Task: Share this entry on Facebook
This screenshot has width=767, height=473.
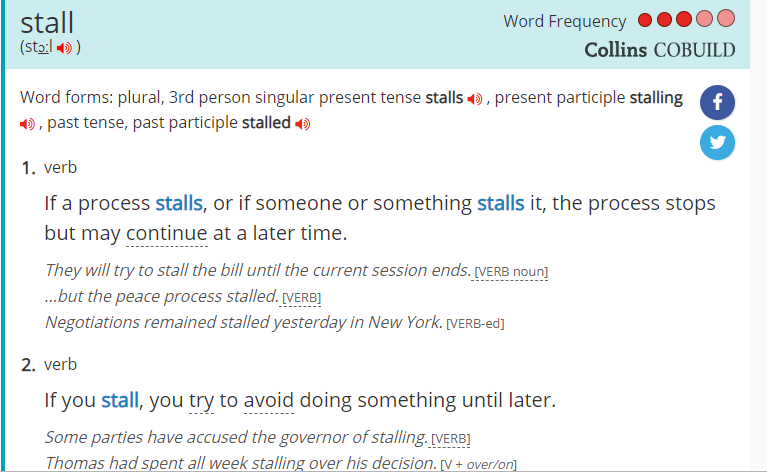Action: click(x=717, y=103)
